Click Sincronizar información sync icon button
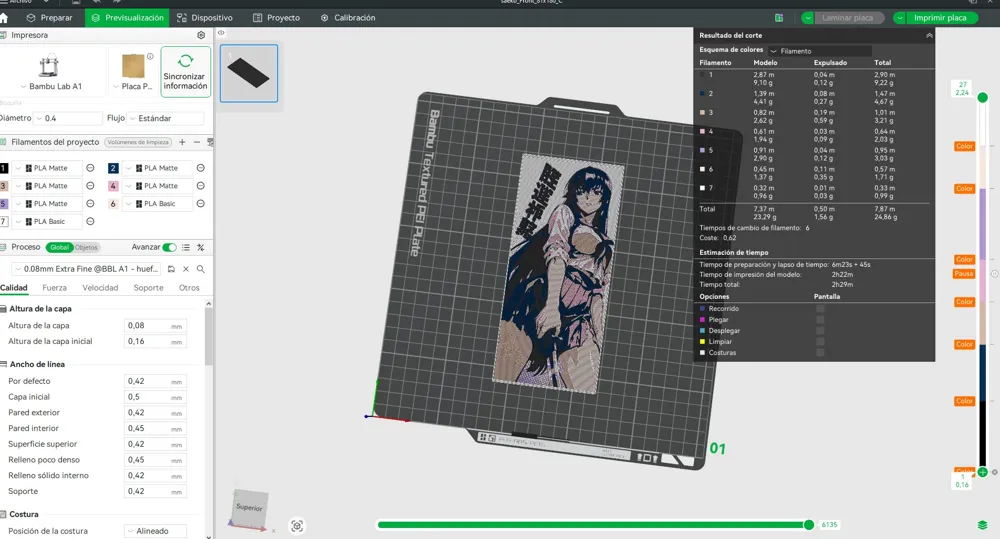This screenshot has height=539, width=1000. click(x=186, y=71)
